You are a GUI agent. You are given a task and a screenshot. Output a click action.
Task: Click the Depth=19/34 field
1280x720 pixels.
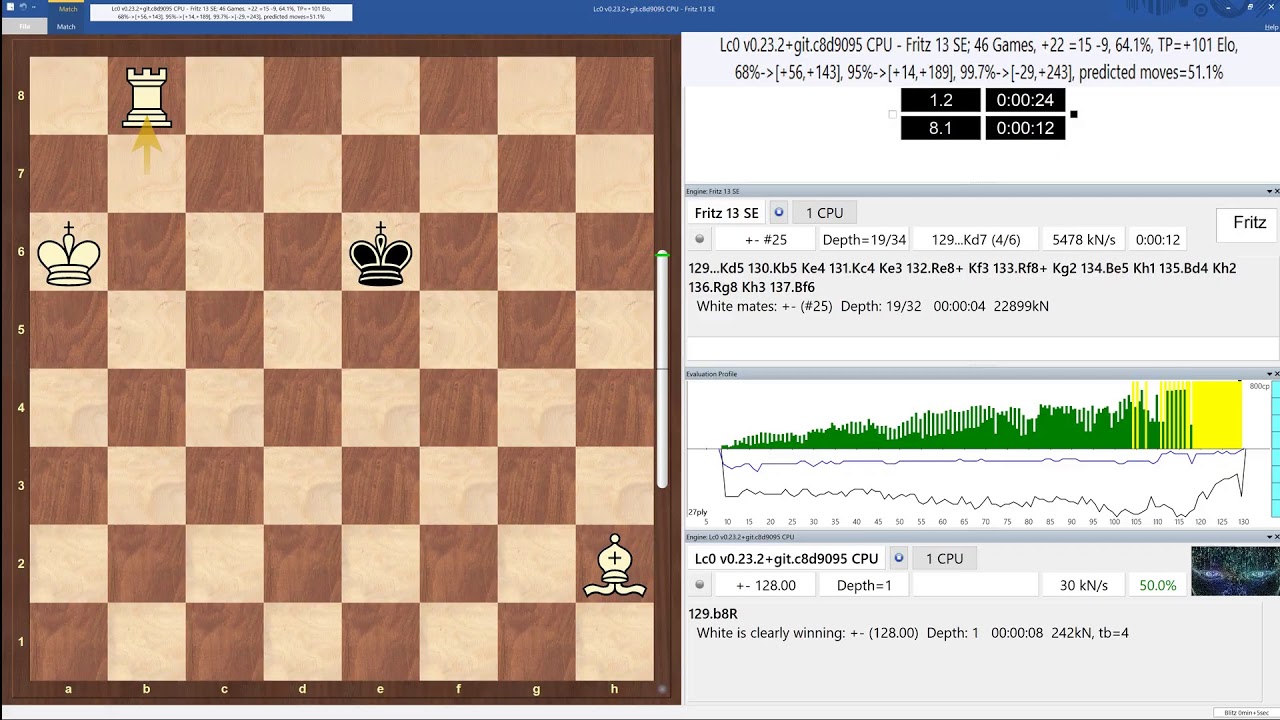click(864, 240)
